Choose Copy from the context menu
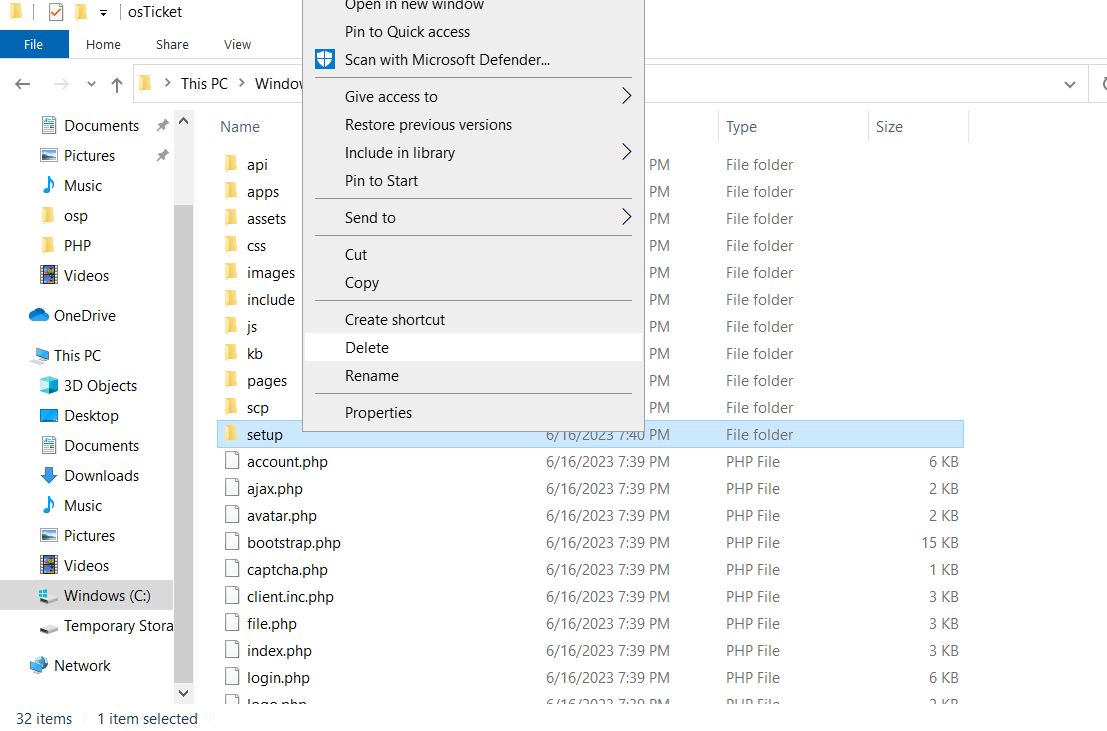This screenshot has width=1107, height=731. (x=473, y=283)
